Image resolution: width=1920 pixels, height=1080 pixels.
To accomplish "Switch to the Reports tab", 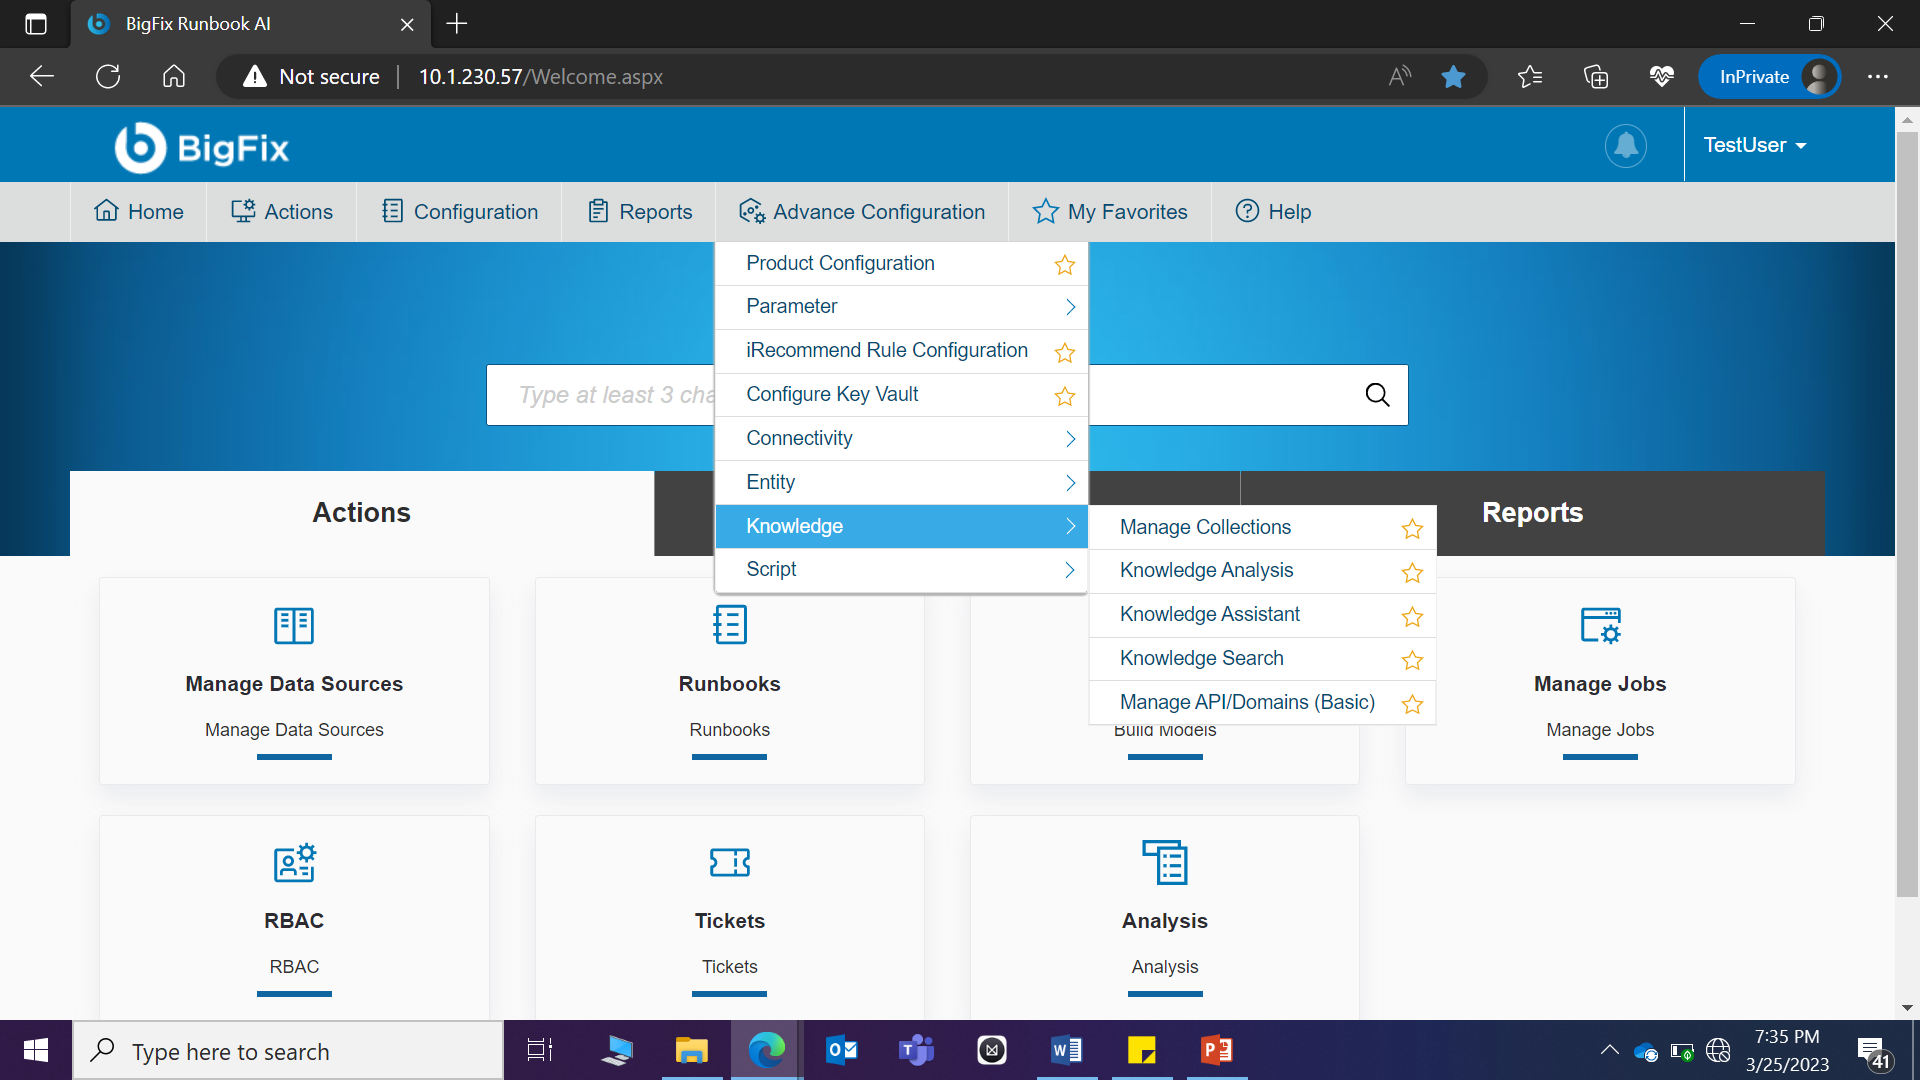I will (x=1532, y=513).
